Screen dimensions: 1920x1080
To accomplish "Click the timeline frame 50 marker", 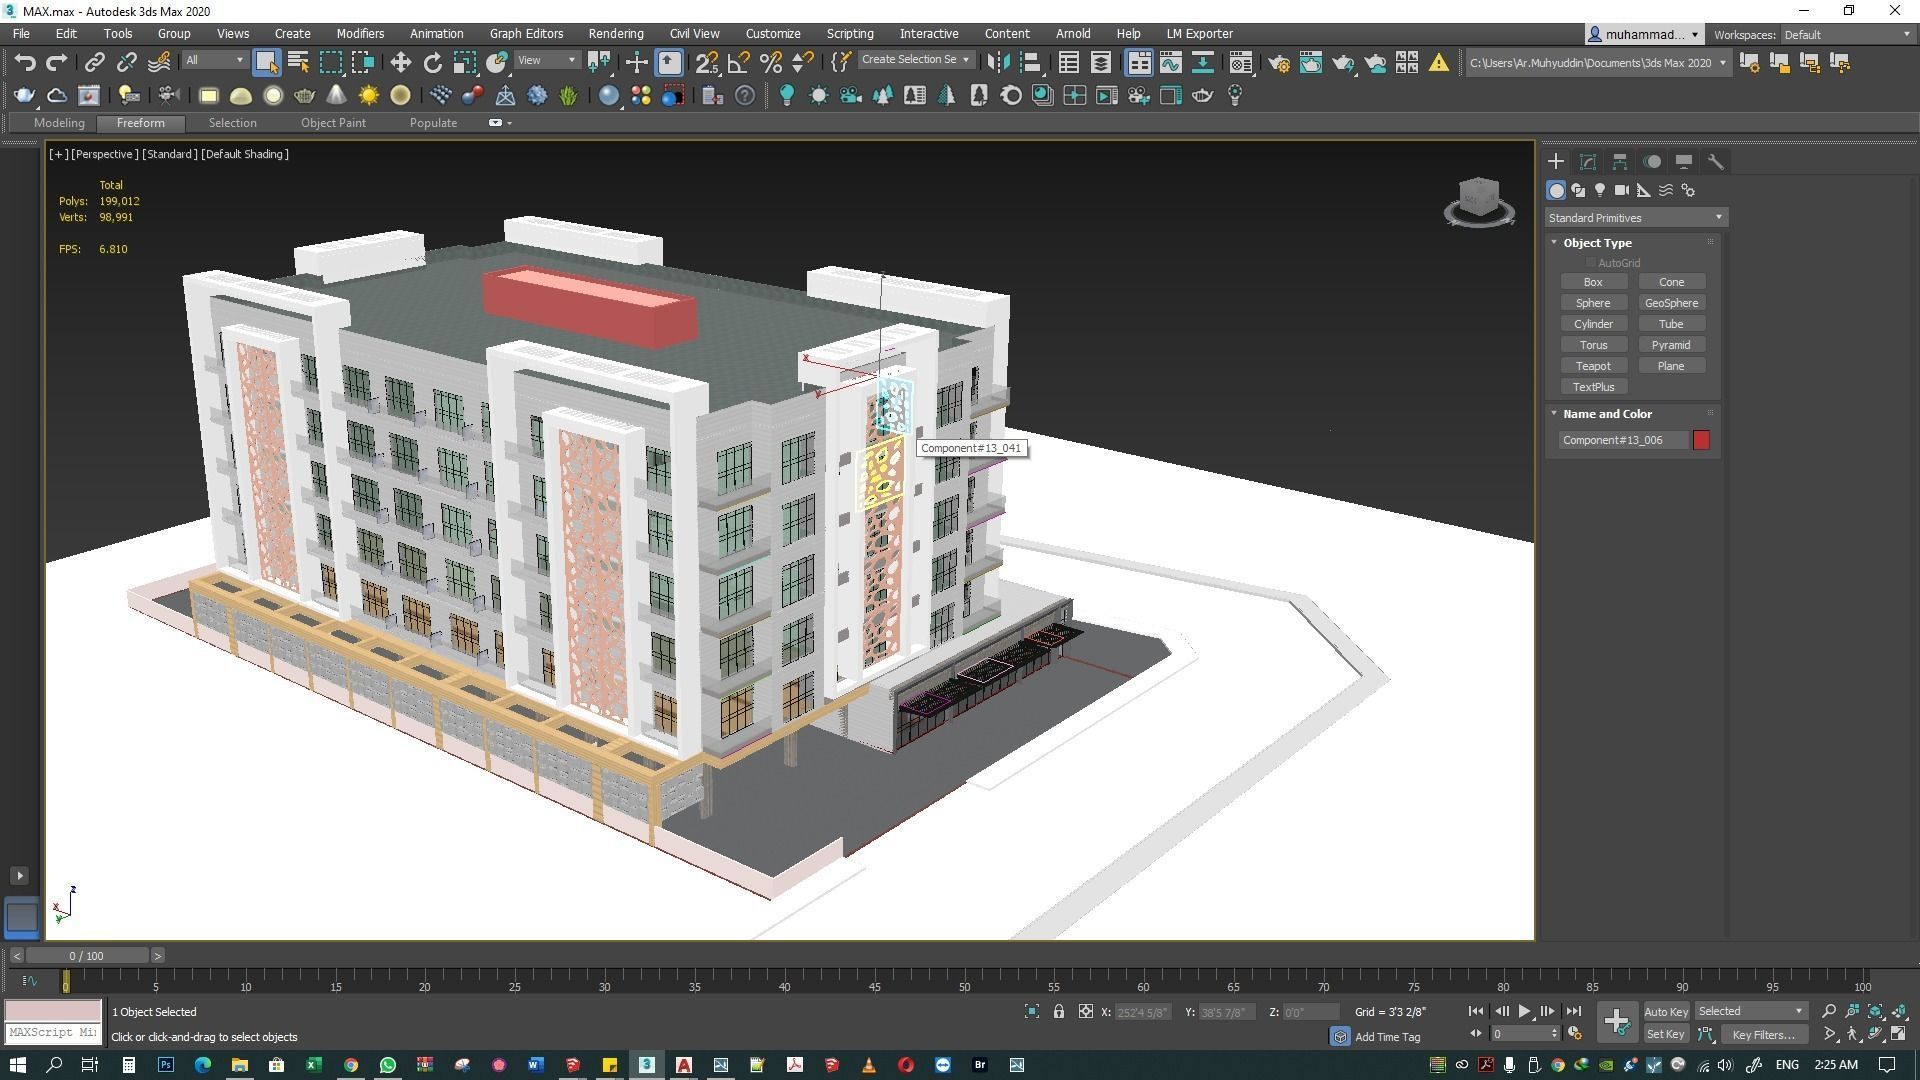I will (x=964, y=982).
